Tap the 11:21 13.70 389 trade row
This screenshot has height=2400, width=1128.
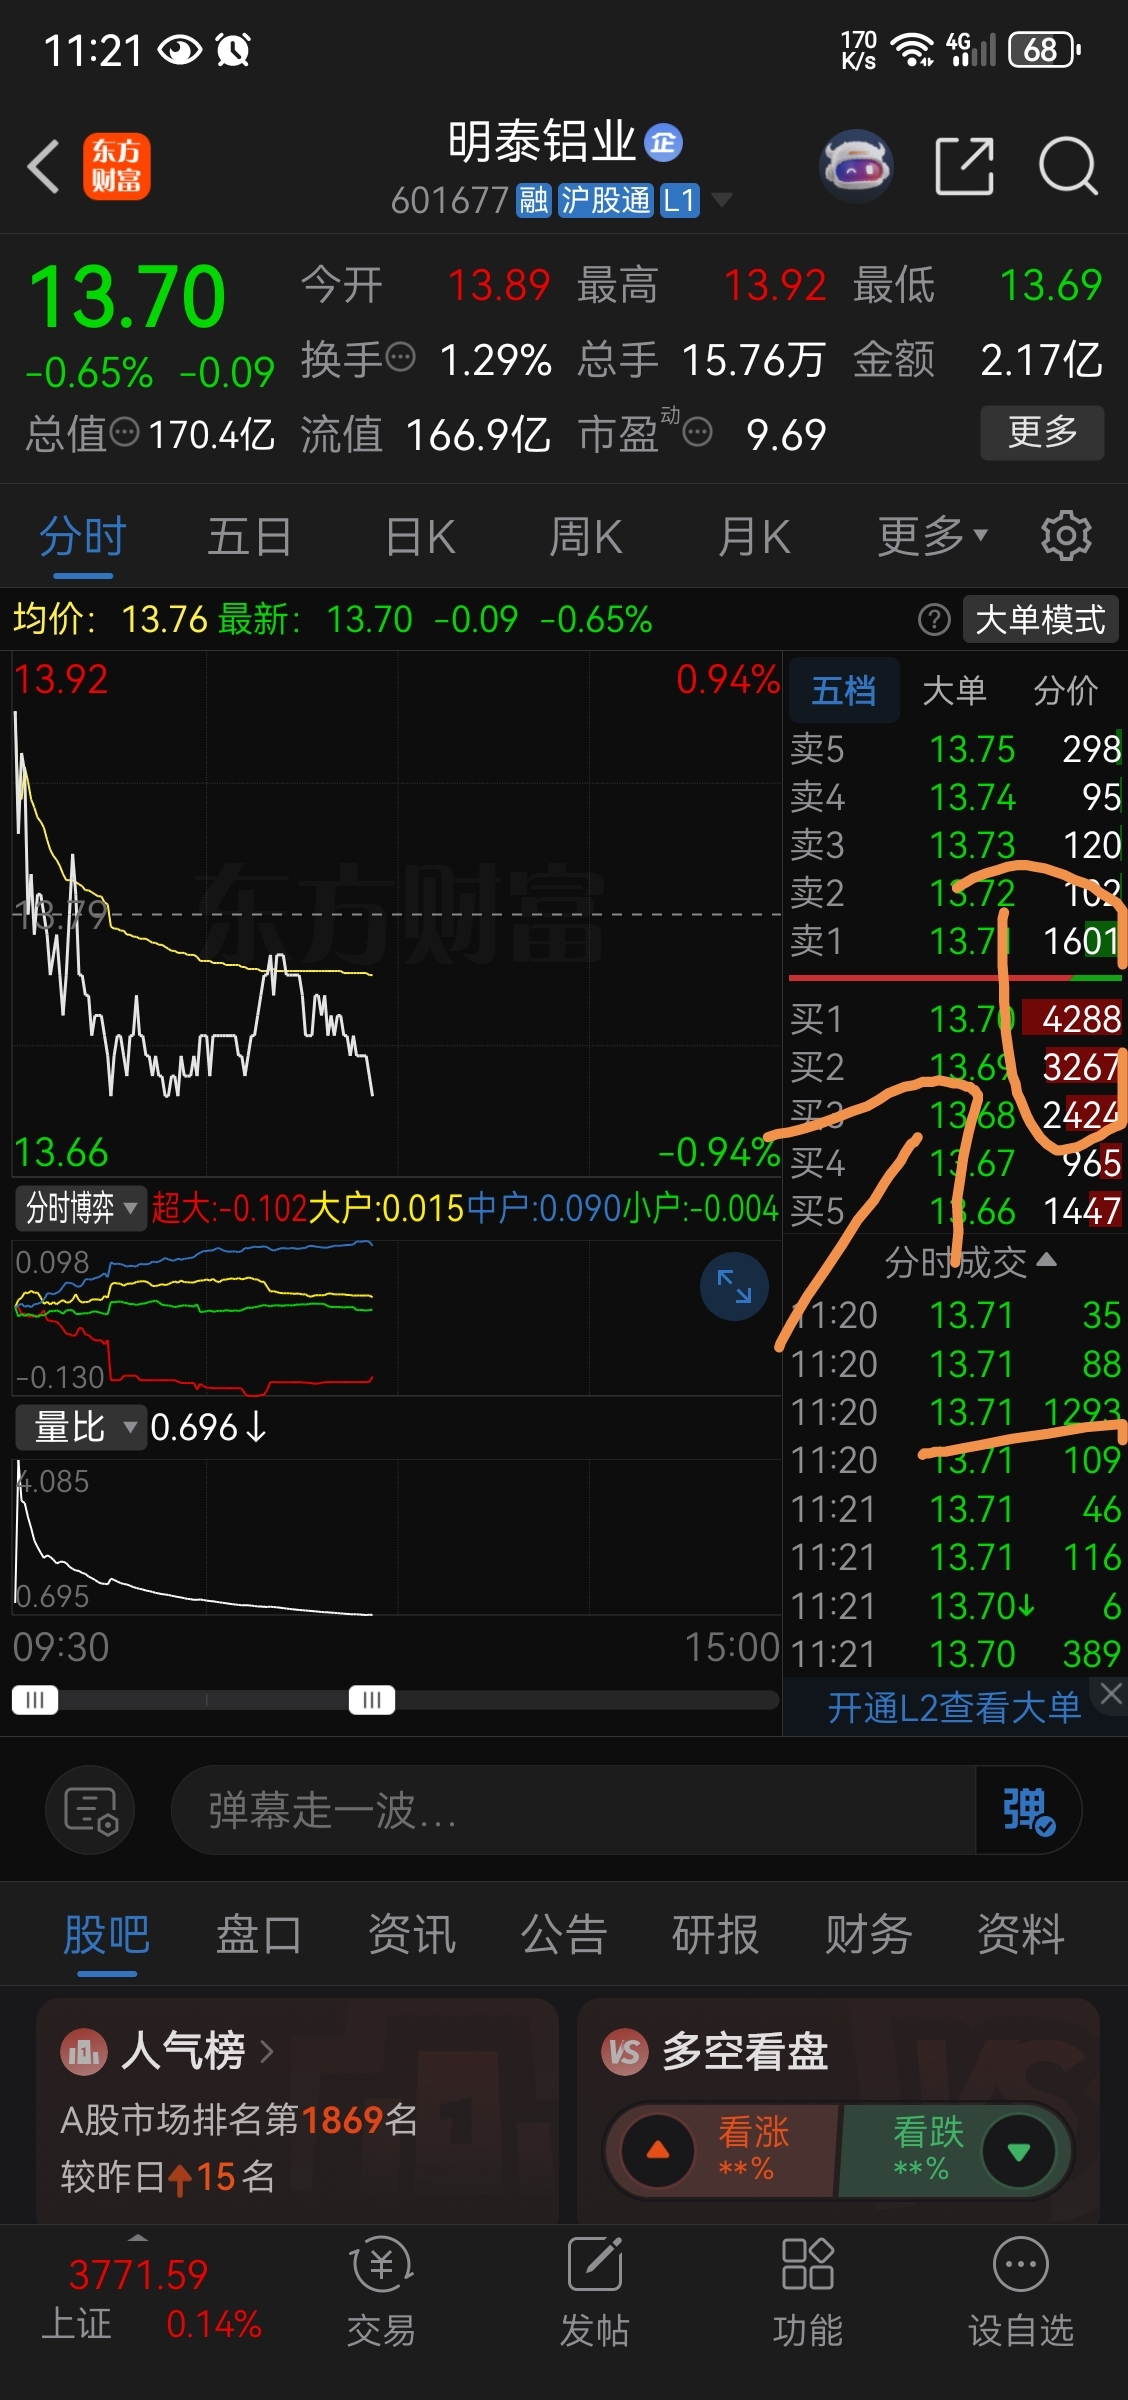(955, 1654)
